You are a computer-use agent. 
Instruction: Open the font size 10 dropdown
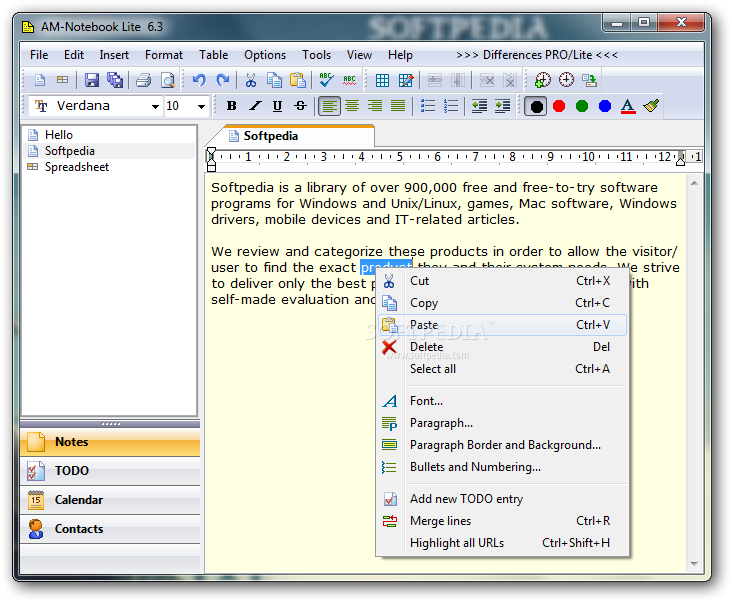[x=201, y=107]
